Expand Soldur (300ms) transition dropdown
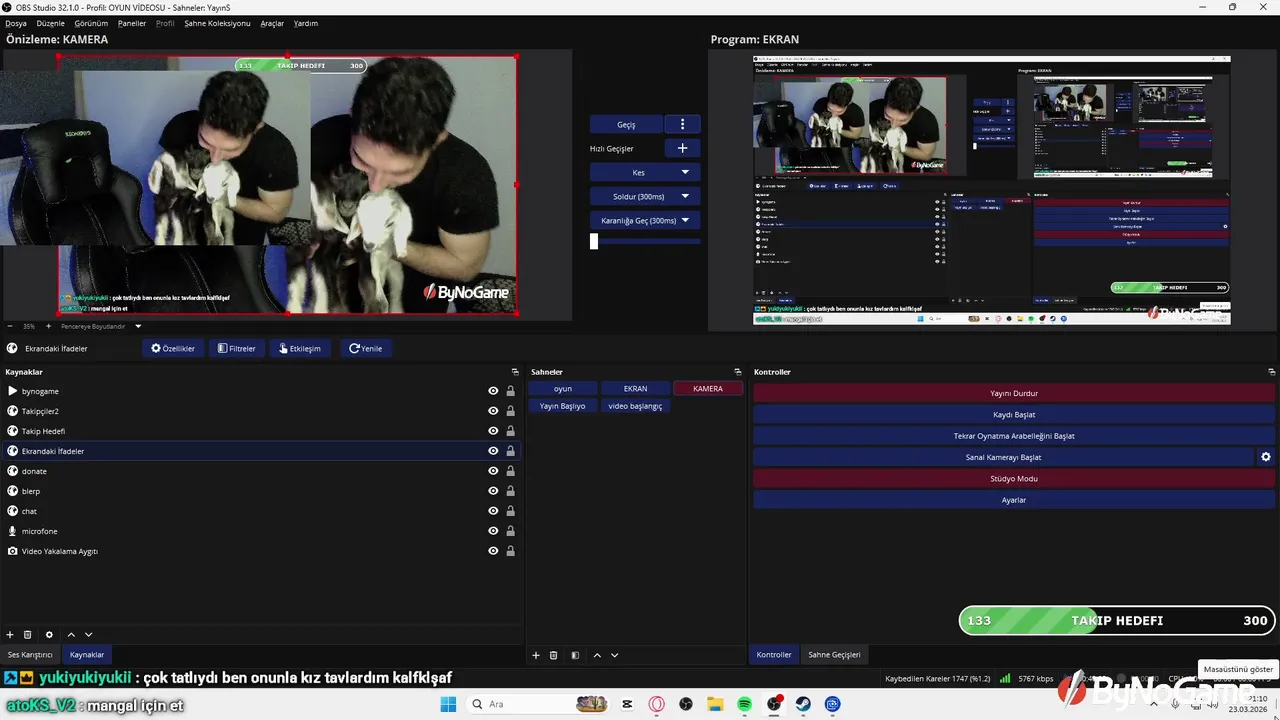The height and width of the screenshot is (720, 1280). tap(685, 196)
